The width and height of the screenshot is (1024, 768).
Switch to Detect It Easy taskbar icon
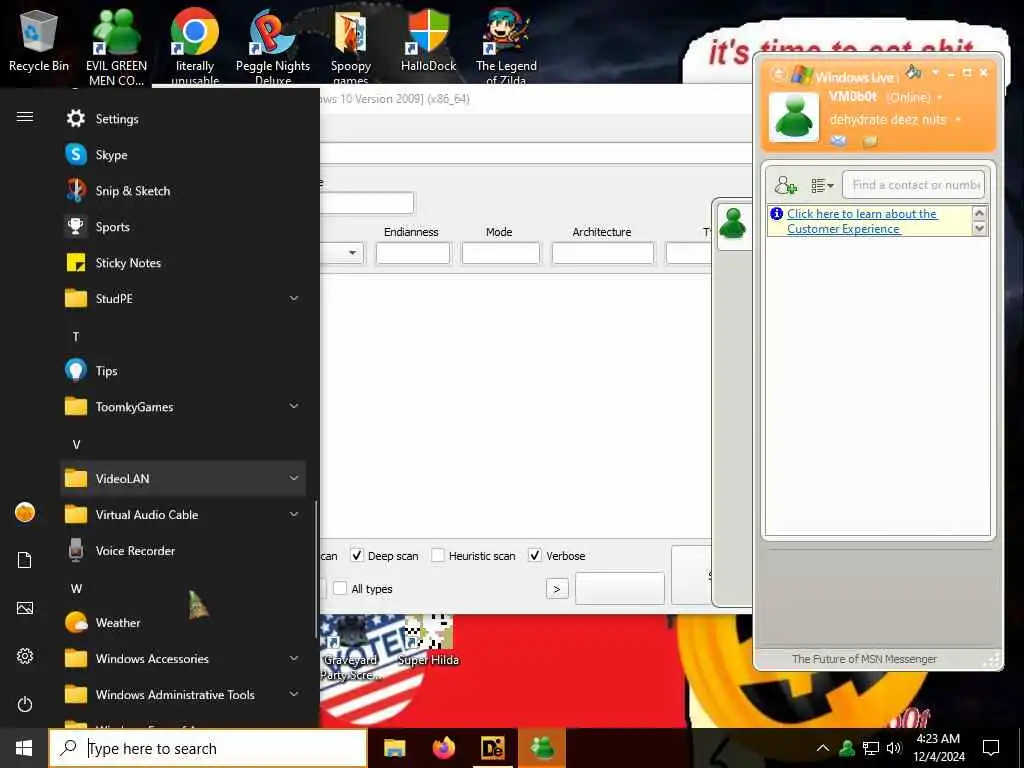coord(492,748)
